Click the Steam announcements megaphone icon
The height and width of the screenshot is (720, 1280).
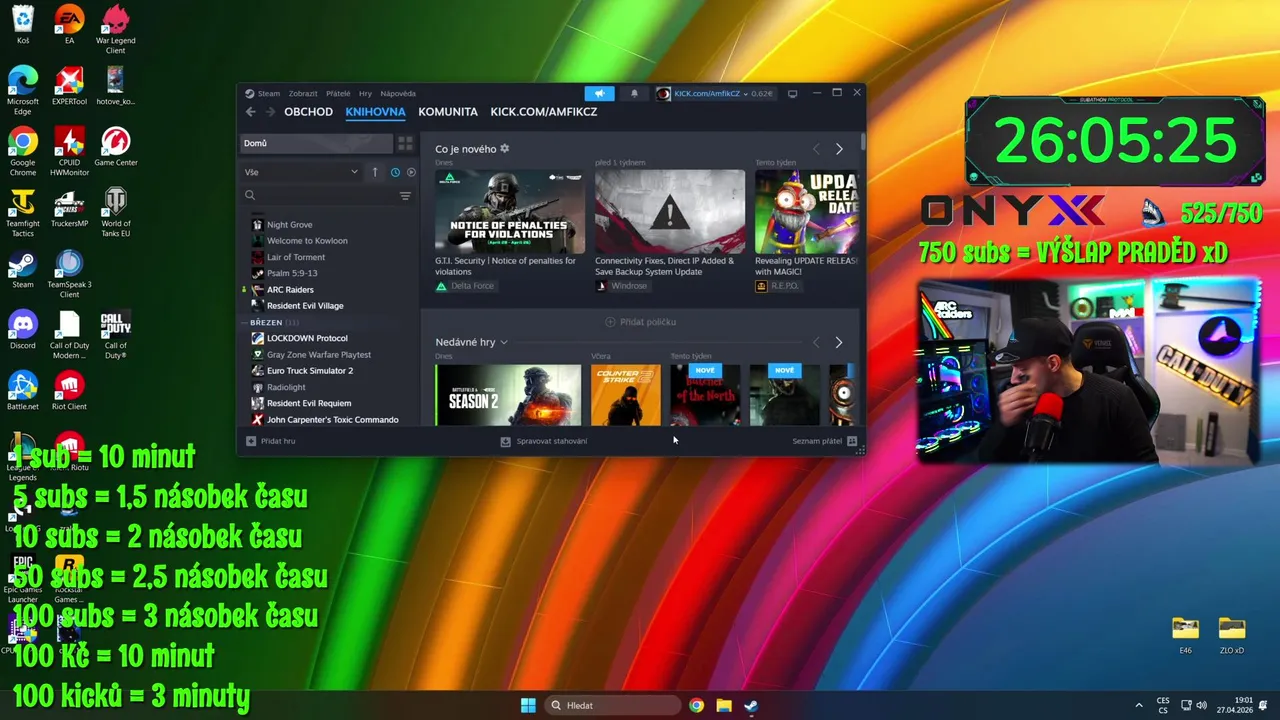click(x=600, y=93)
